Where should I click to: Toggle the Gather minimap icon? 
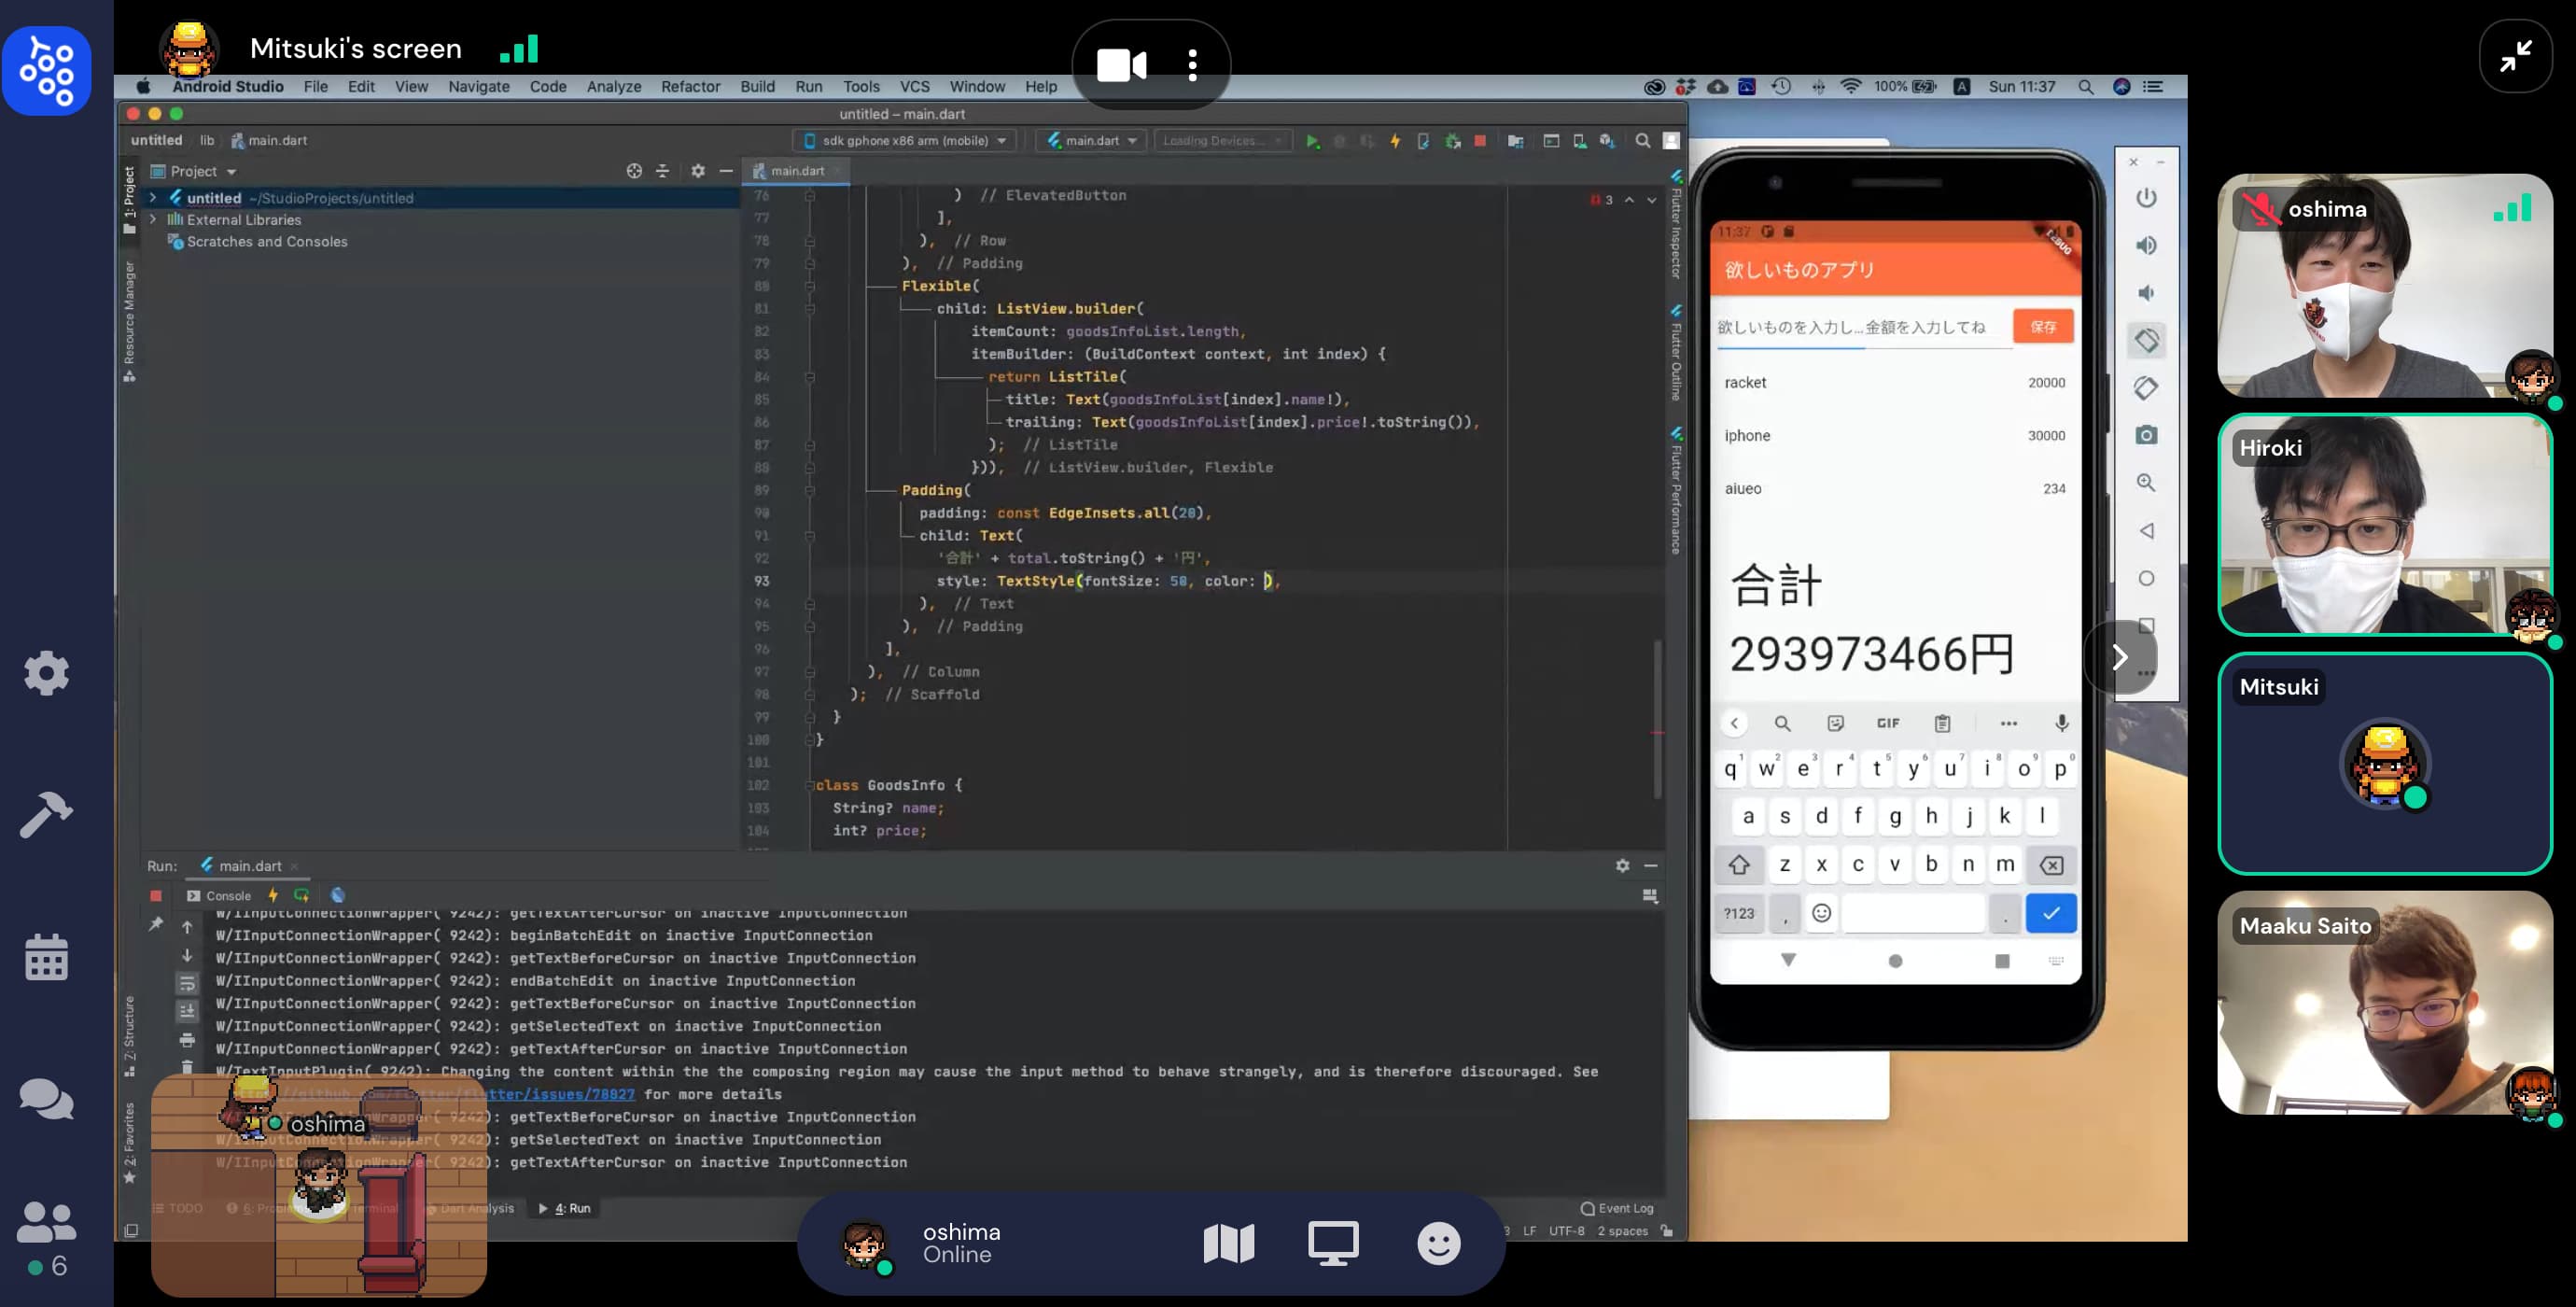coord(1228,1244)
